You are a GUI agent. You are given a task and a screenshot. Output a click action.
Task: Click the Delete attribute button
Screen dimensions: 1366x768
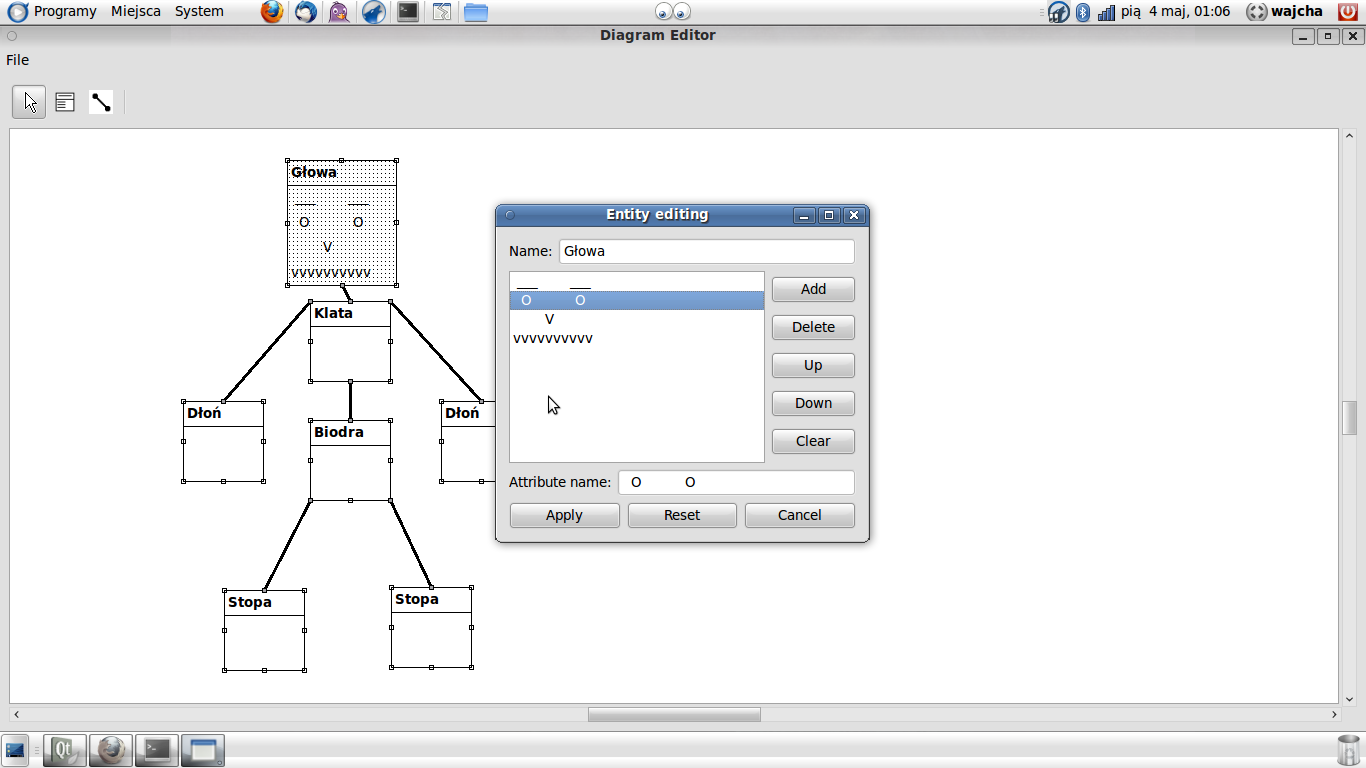click(813, 327)
